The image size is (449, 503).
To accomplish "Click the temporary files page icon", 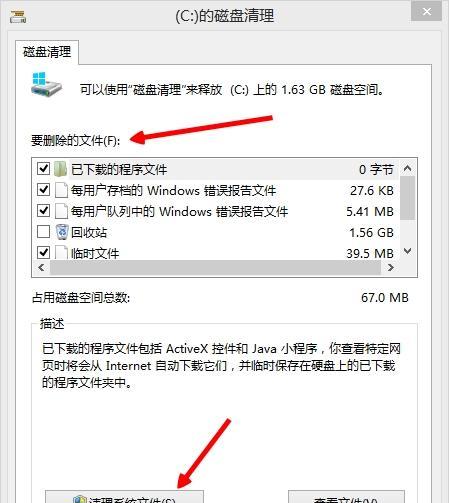I will [x=61, y=253].
